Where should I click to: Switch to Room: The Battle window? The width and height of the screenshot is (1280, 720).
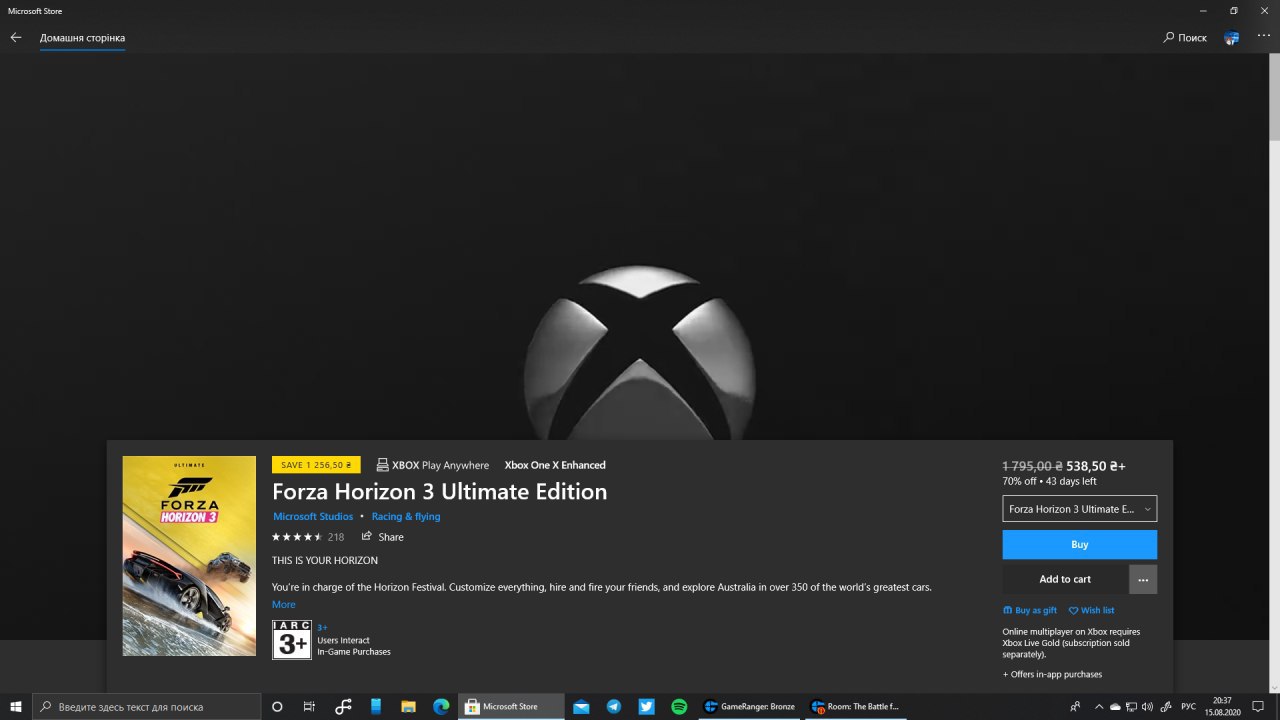[856, 706]
